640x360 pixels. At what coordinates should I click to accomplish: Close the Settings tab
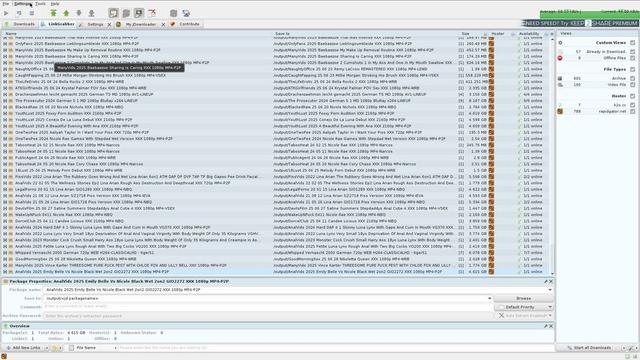(x=109, y=24)
